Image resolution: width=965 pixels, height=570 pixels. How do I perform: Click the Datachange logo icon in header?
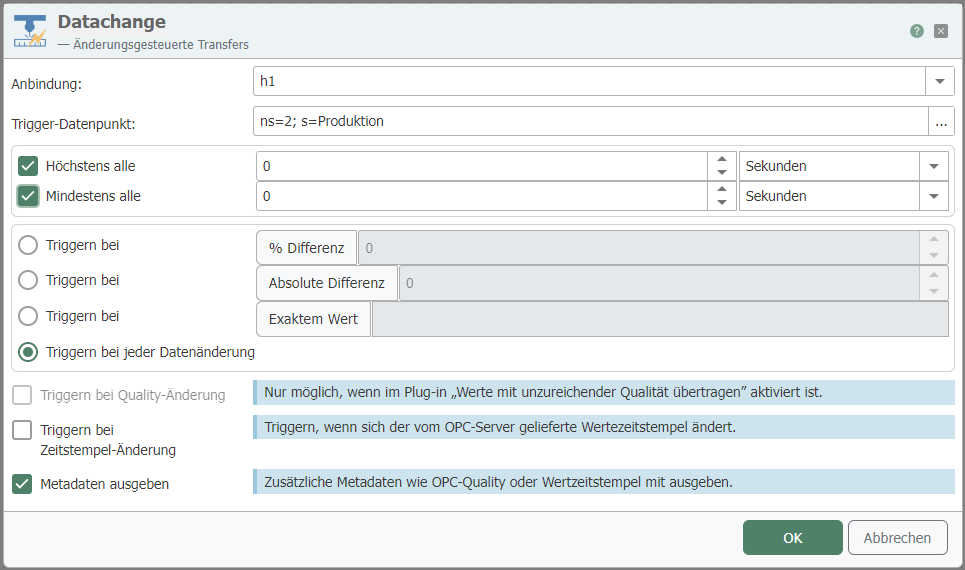30,31
